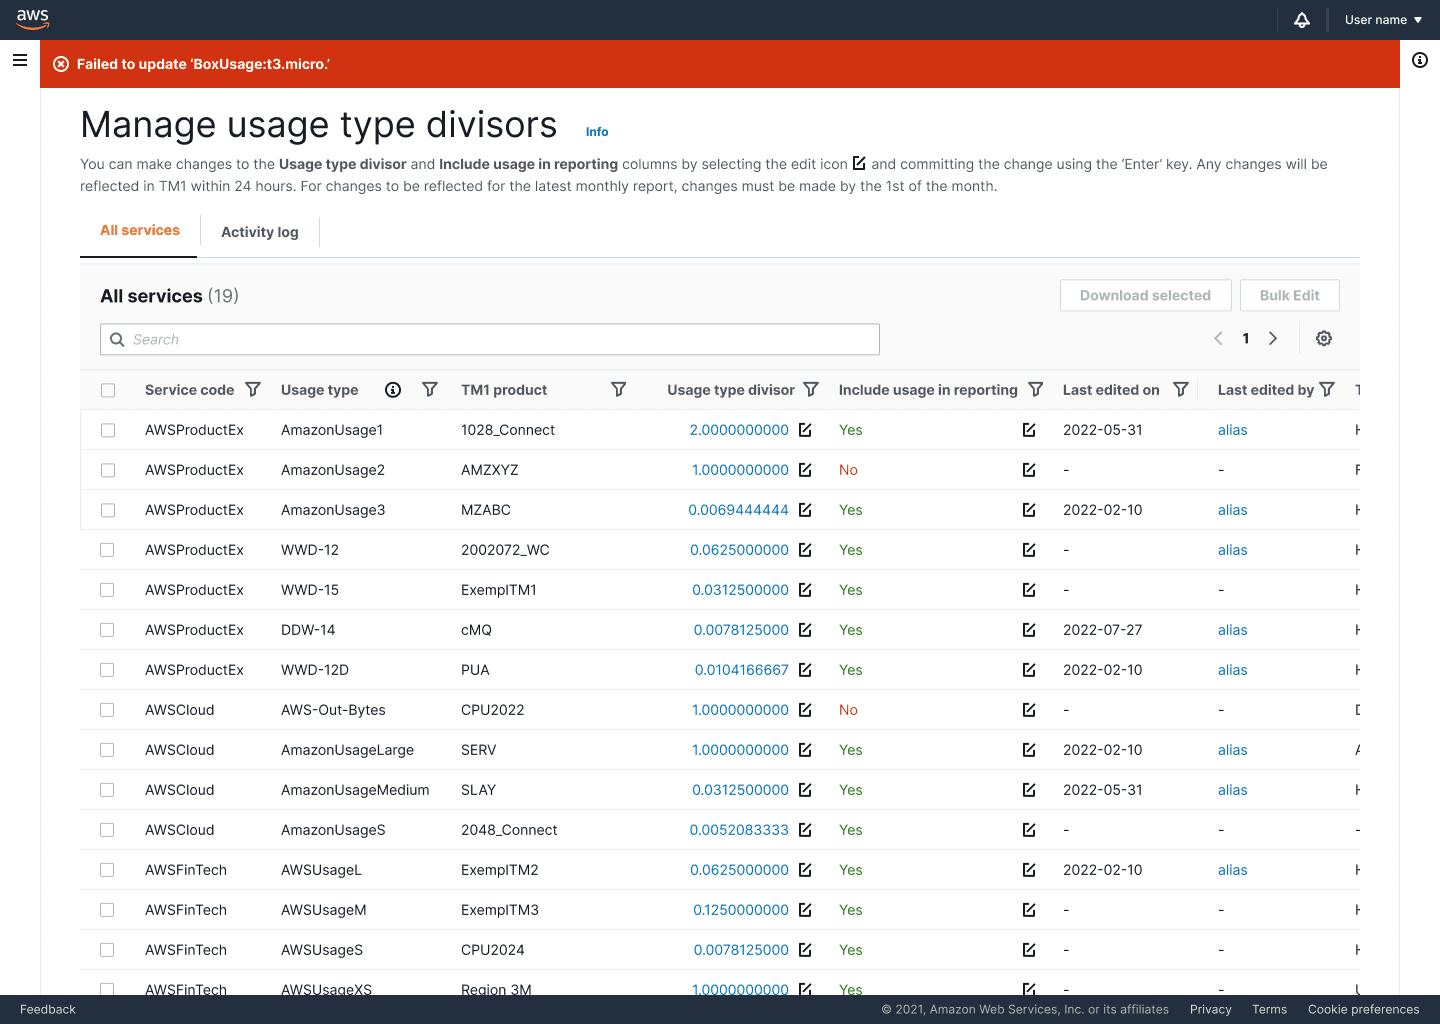
Task: Click the Bulk Edit button
Action: 1290,295
